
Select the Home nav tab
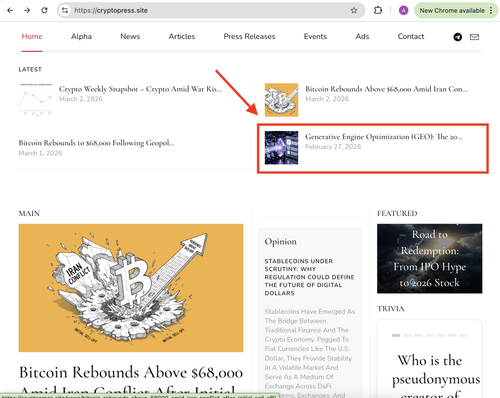pos(32,36)
